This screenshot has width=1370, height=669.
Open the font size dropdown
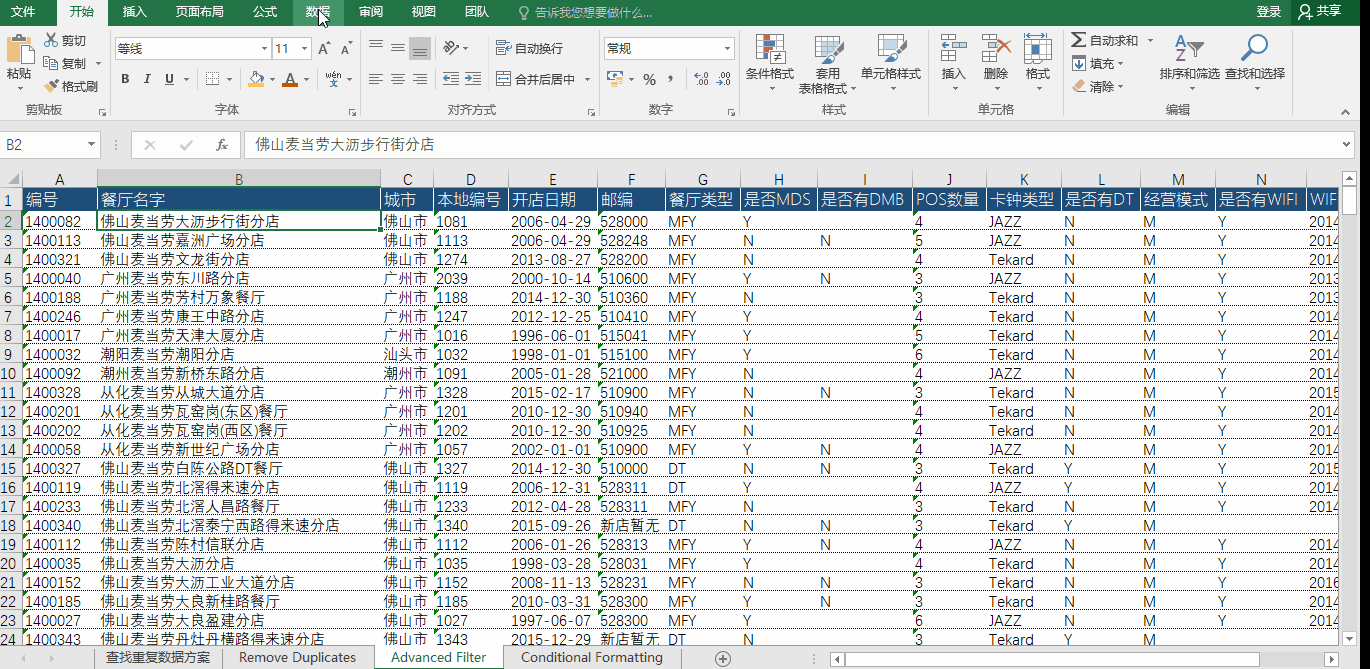(304, 49)
